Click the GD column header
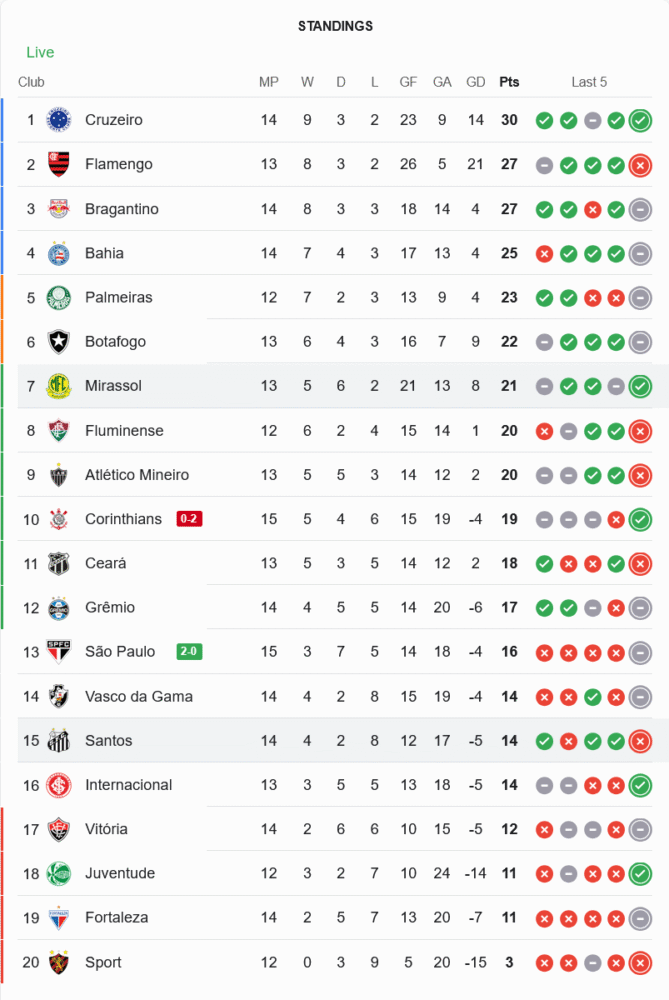This screenshot has width=669, height=1000. 476,82
